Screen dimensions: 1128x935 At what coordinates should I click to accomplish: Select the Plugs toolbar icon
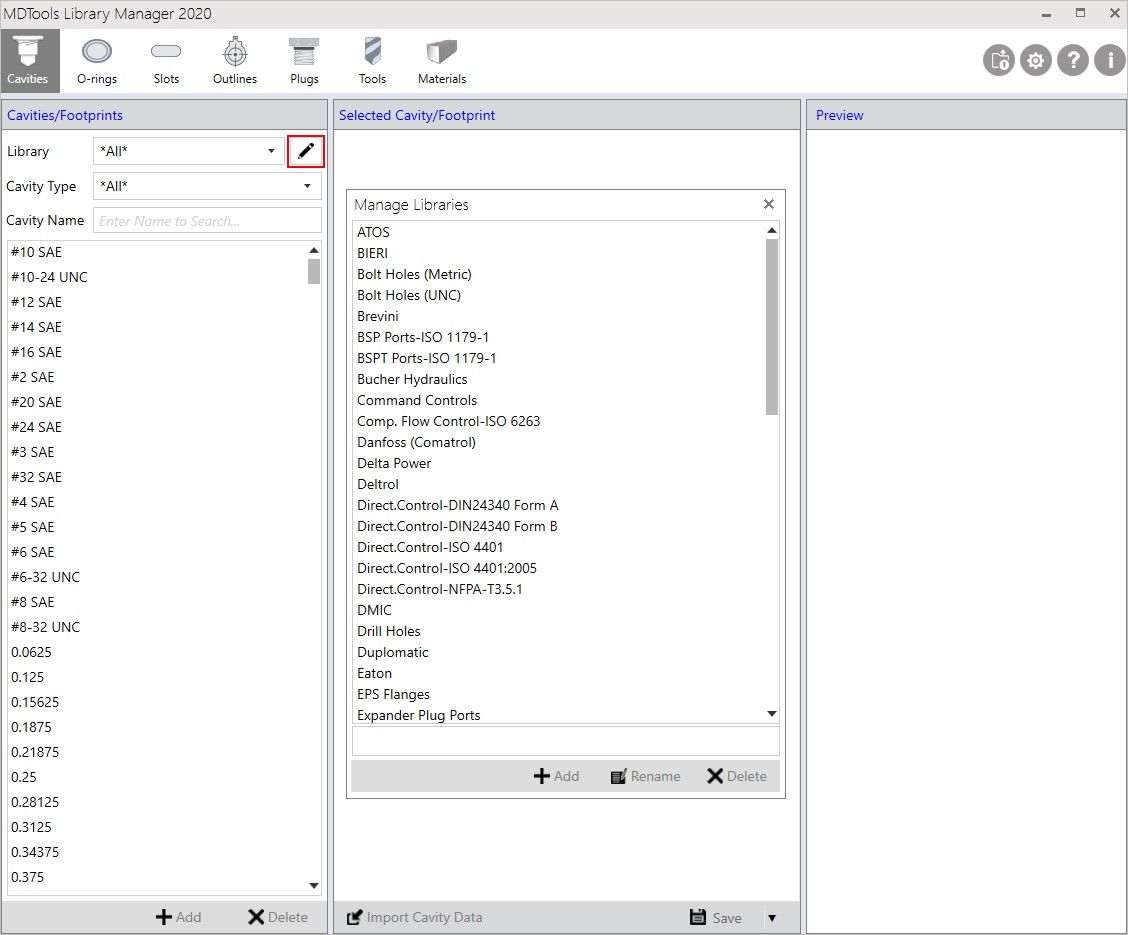click(x=303, y=58)
